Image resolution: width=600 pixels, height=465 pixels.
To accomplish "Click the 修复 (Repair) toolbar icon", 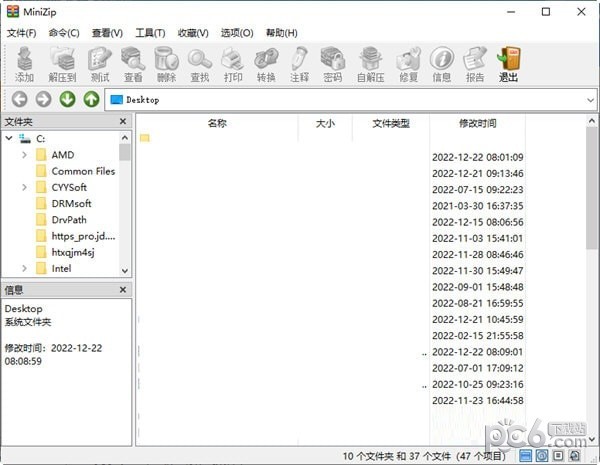I will click(x=408, y=64).
